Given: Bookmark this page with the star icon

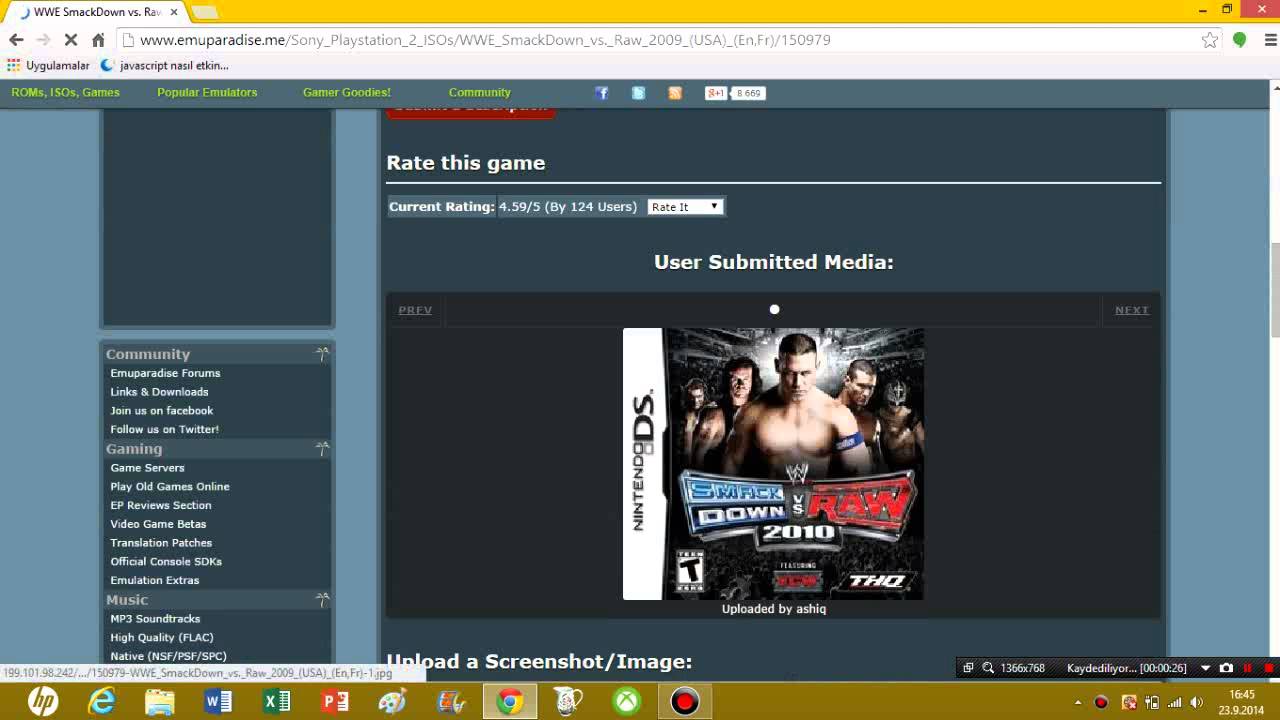Looking at the screenshot, I should 1210,40.
